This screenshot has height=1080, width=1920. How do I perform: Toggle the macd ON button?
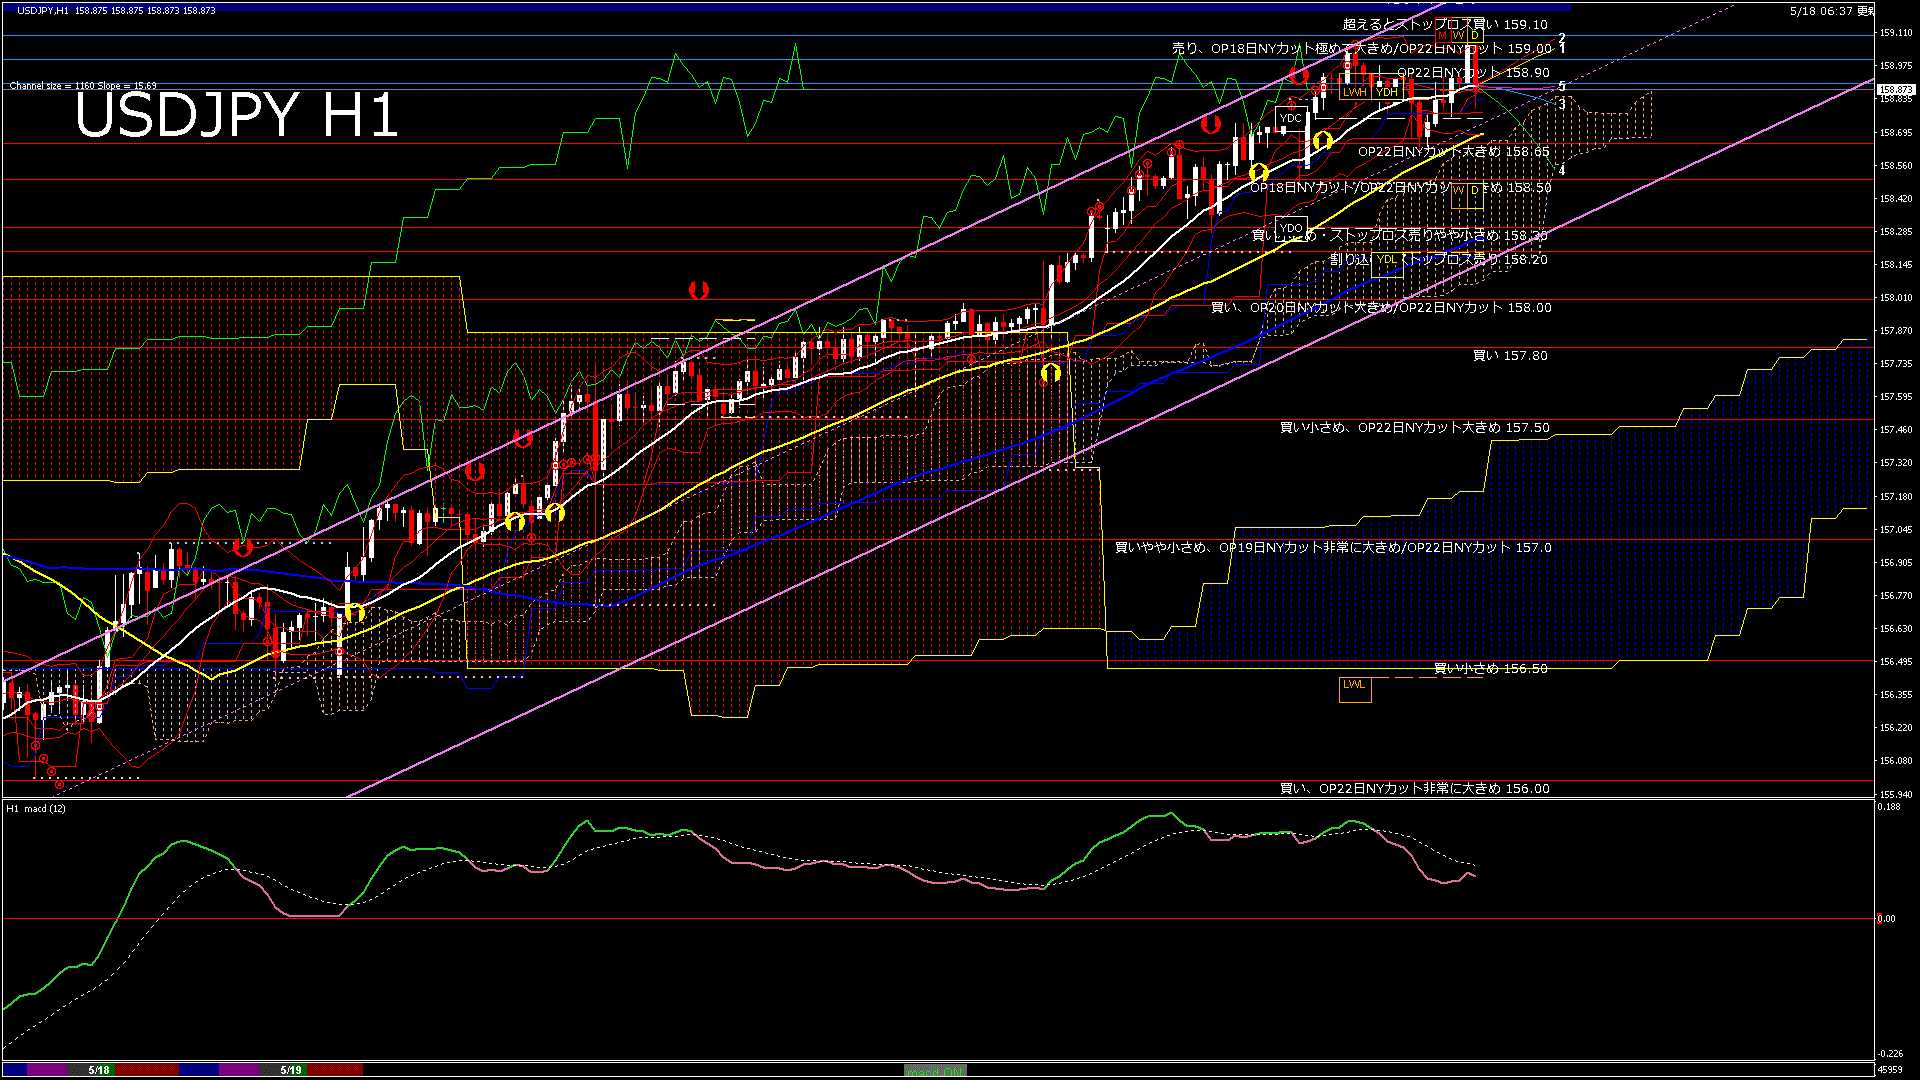935,1071
